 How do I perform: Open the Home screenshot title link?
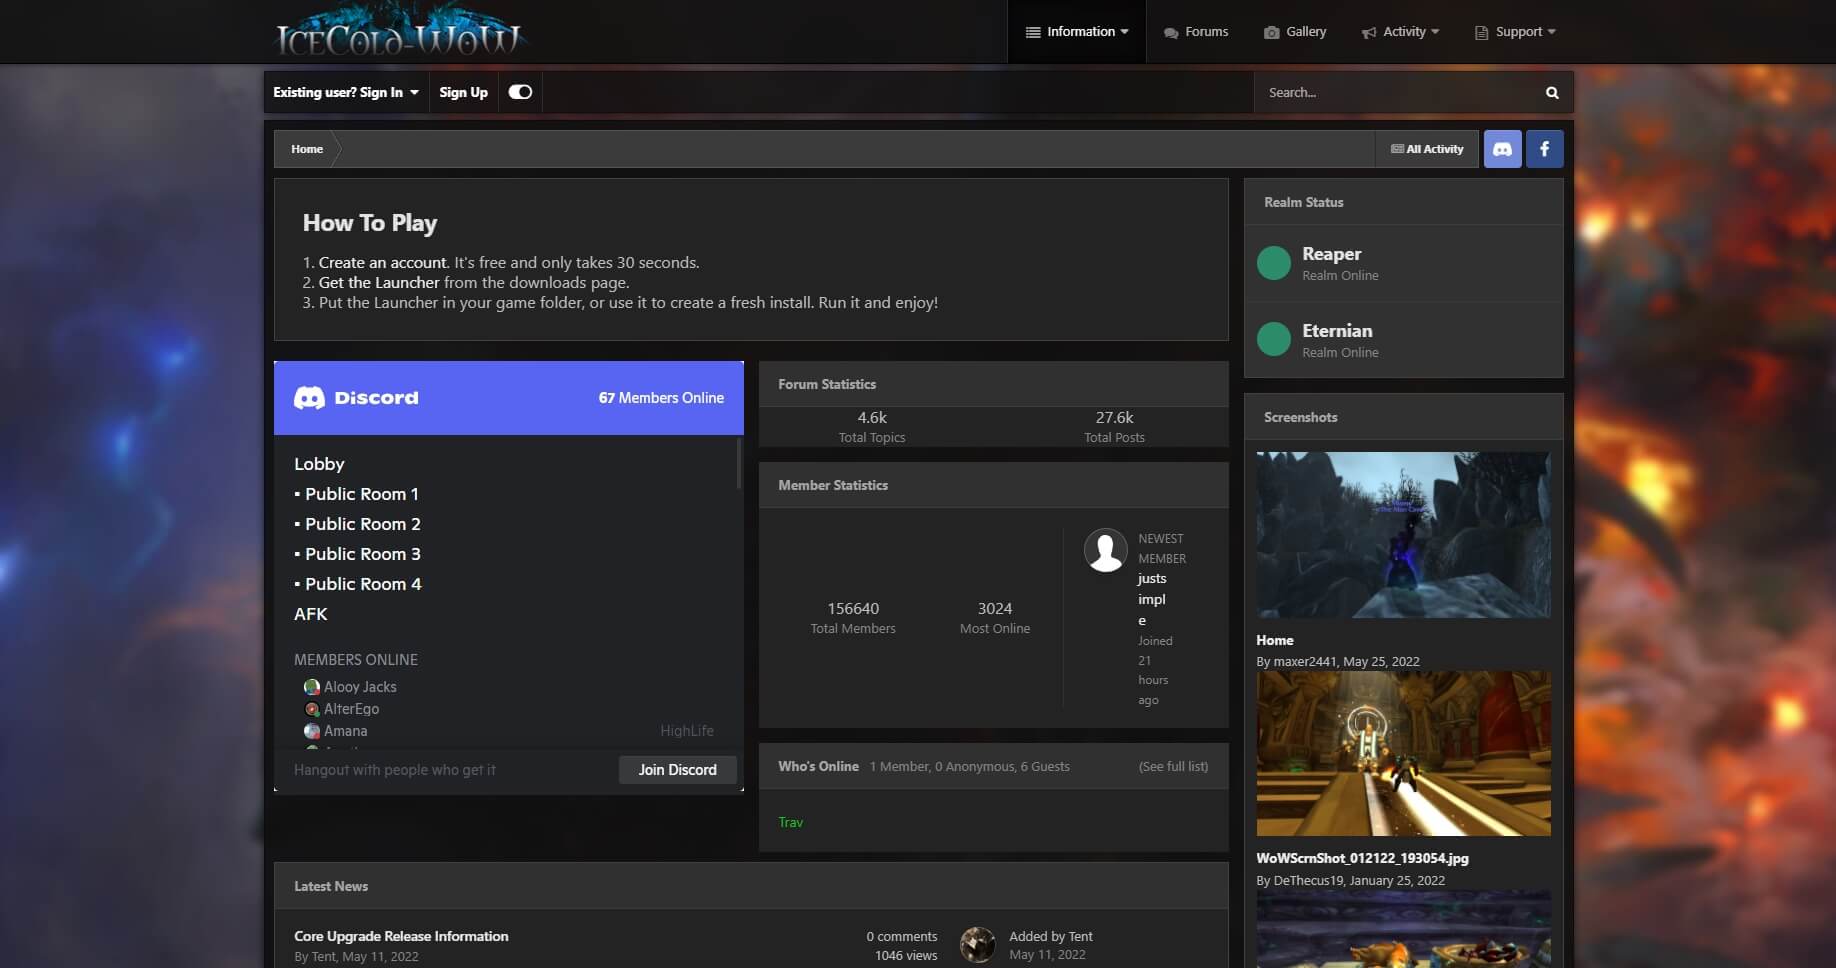click(1275, 640)
